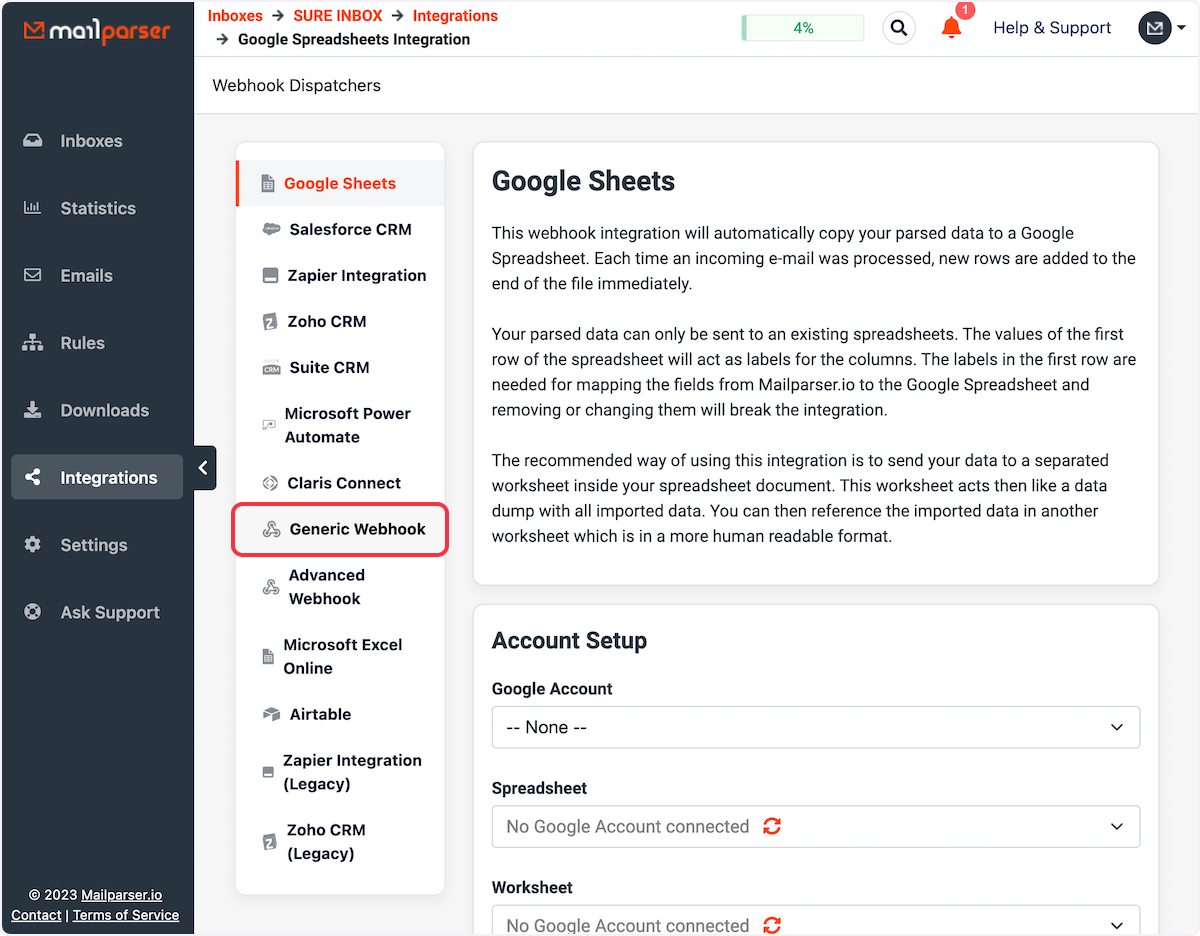The width and height of the screenshot is (1200, 936).
Task: Refresh the Worksheet list icon
Action: coord(772,925)
